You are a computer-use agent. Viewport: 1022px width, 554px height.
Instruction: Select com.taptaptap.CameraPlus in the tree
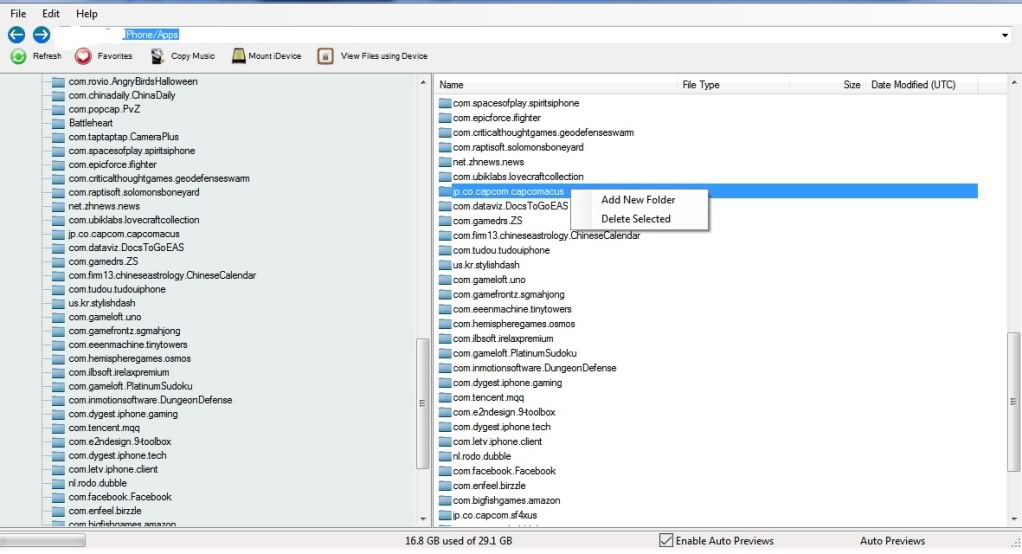tap(123, 137)
